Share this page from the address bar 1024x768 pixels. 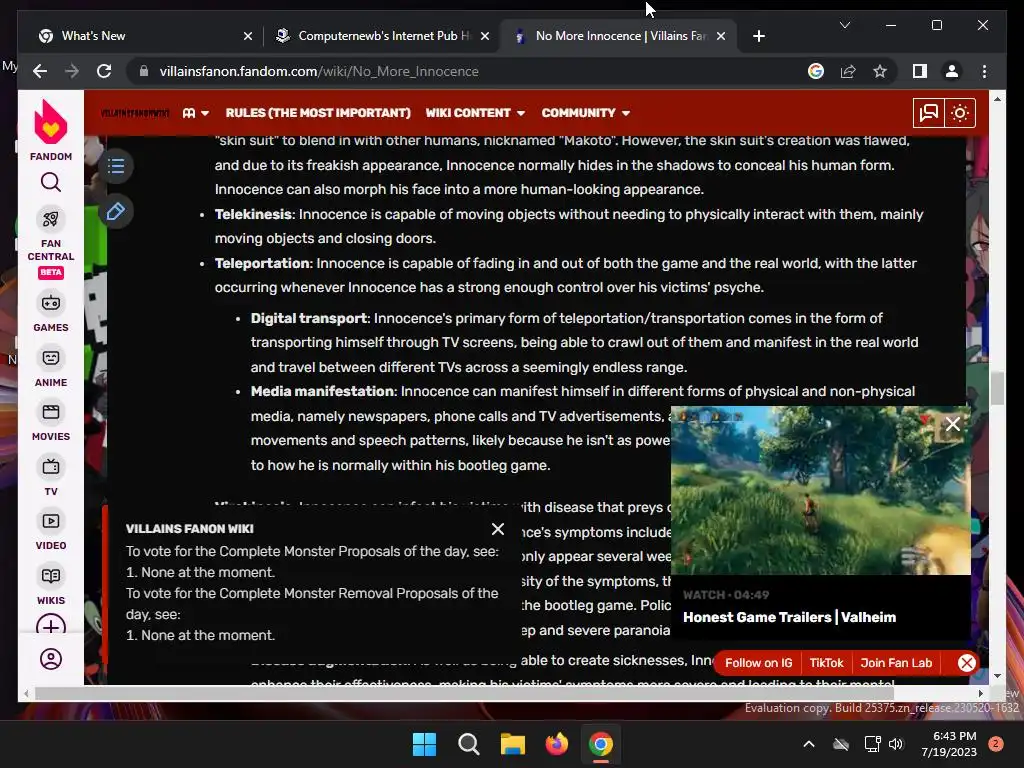[x=848, y=71]
